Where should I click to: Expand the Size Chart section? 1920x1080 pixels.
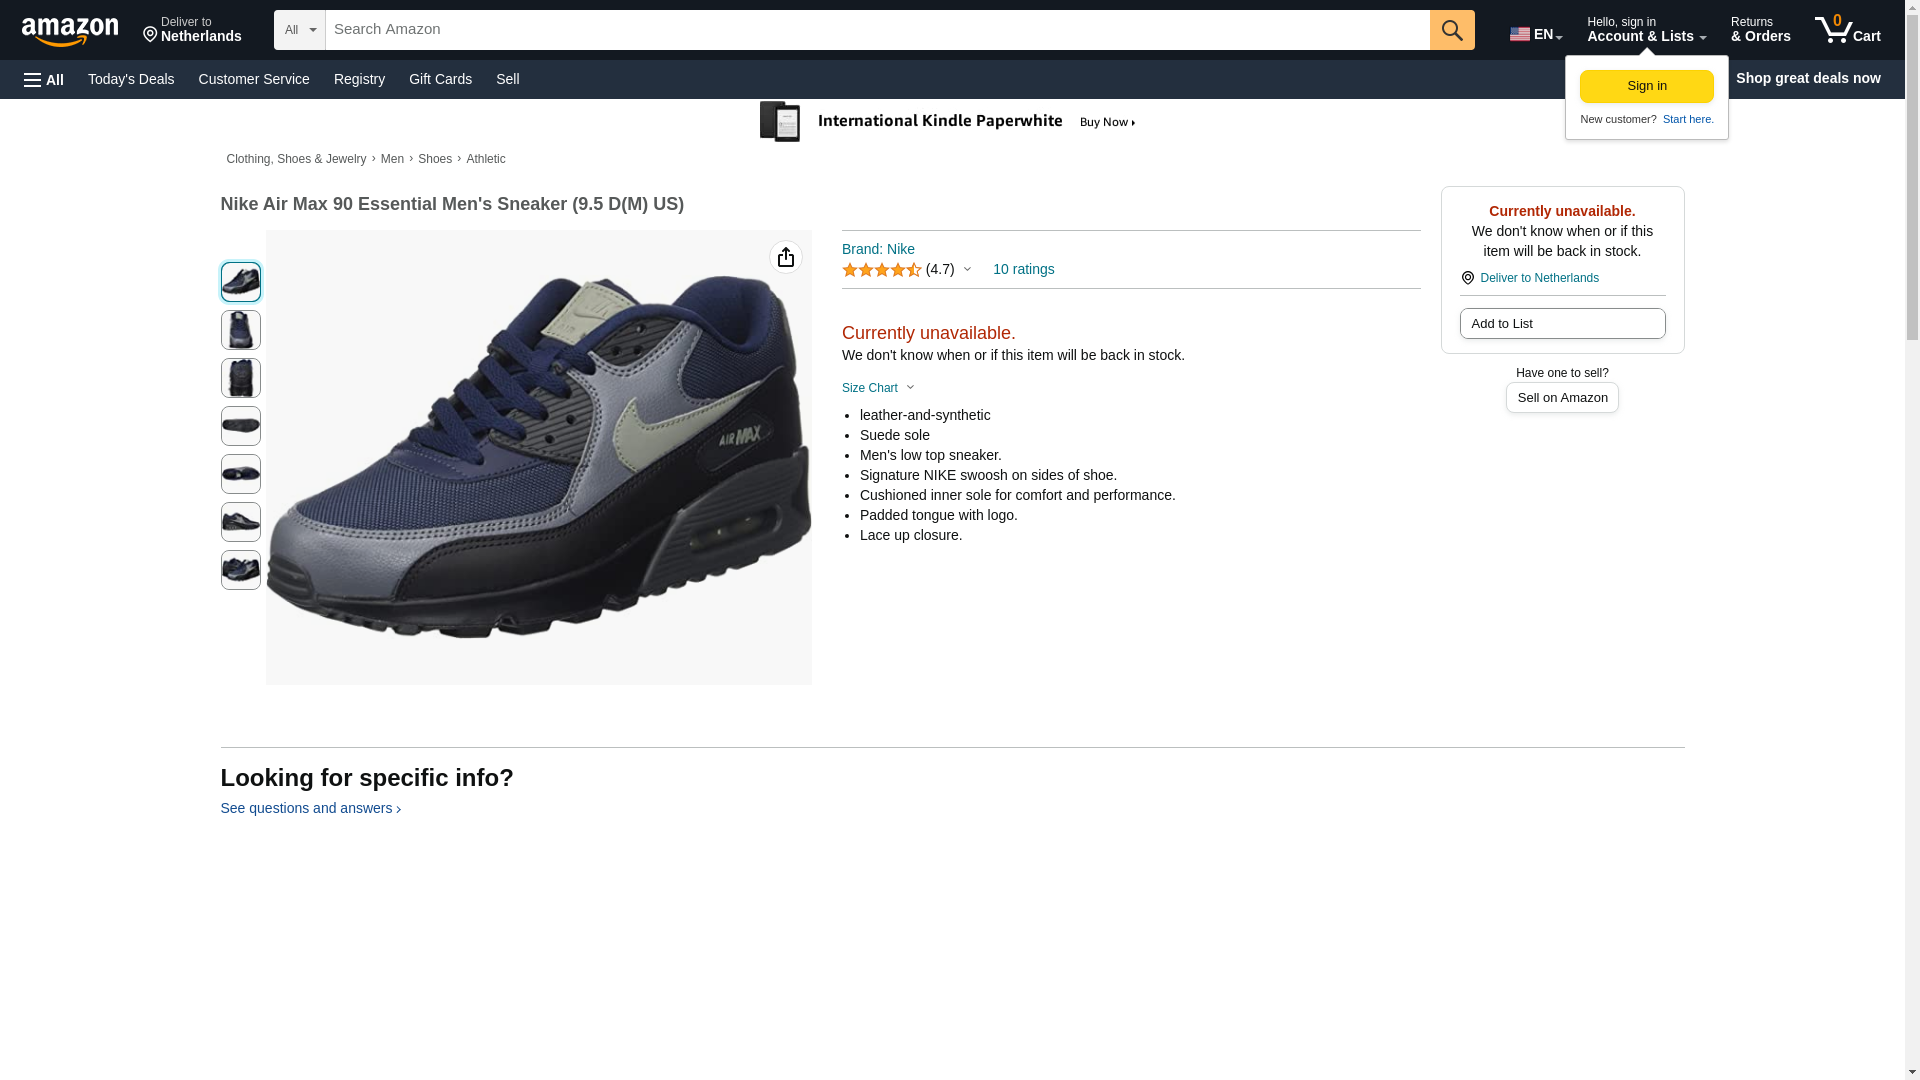tap(878, 388)
